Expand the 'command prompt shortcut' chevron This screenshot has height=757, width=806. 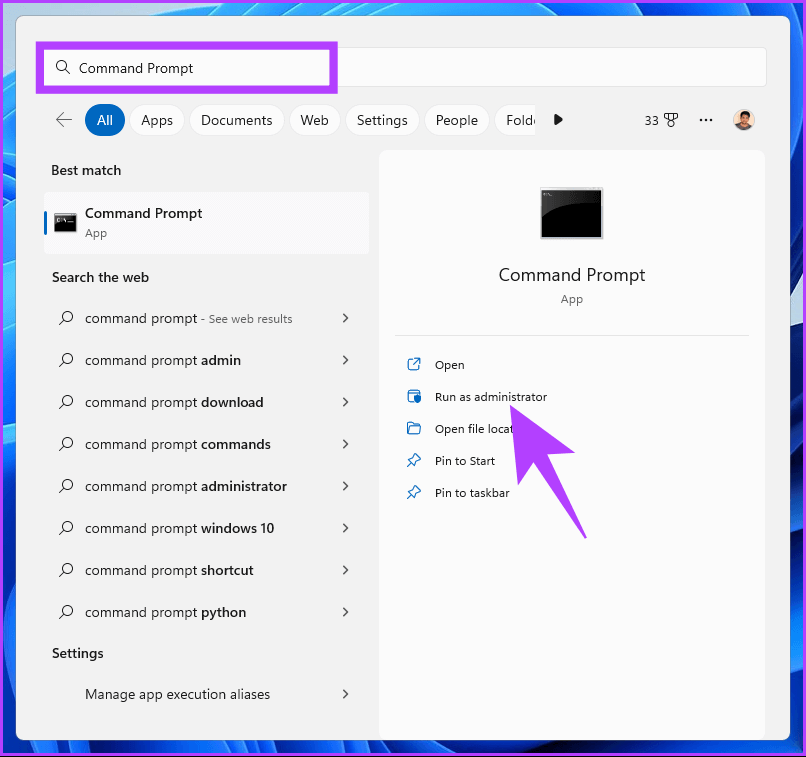click(x=345, y=570)
